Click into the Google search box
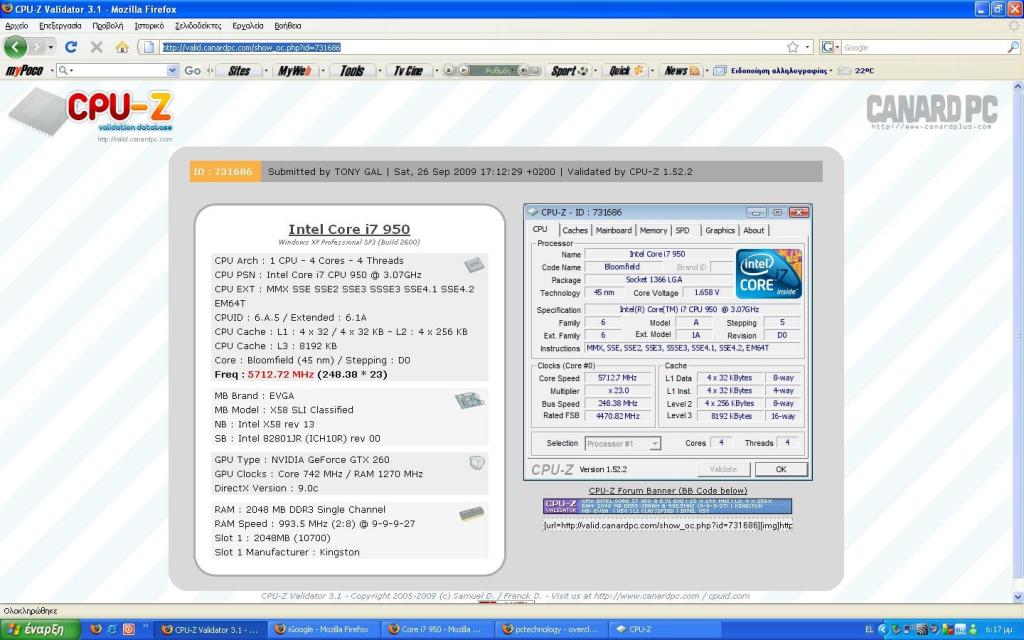The width and height of the screenshot is (1024, 640). [x=923, y=47]
